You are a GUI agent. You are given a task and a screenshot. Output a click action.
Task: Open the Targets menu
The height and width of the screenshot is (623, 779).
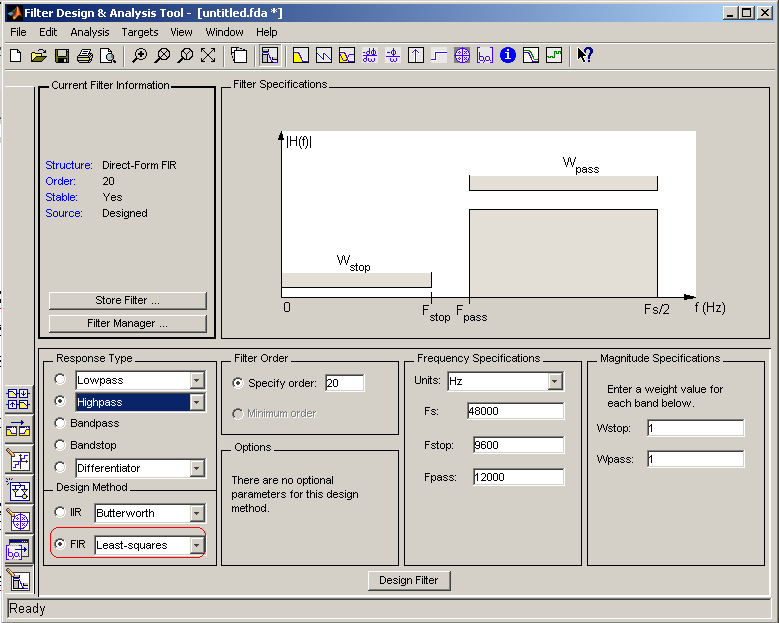(140, 32)
